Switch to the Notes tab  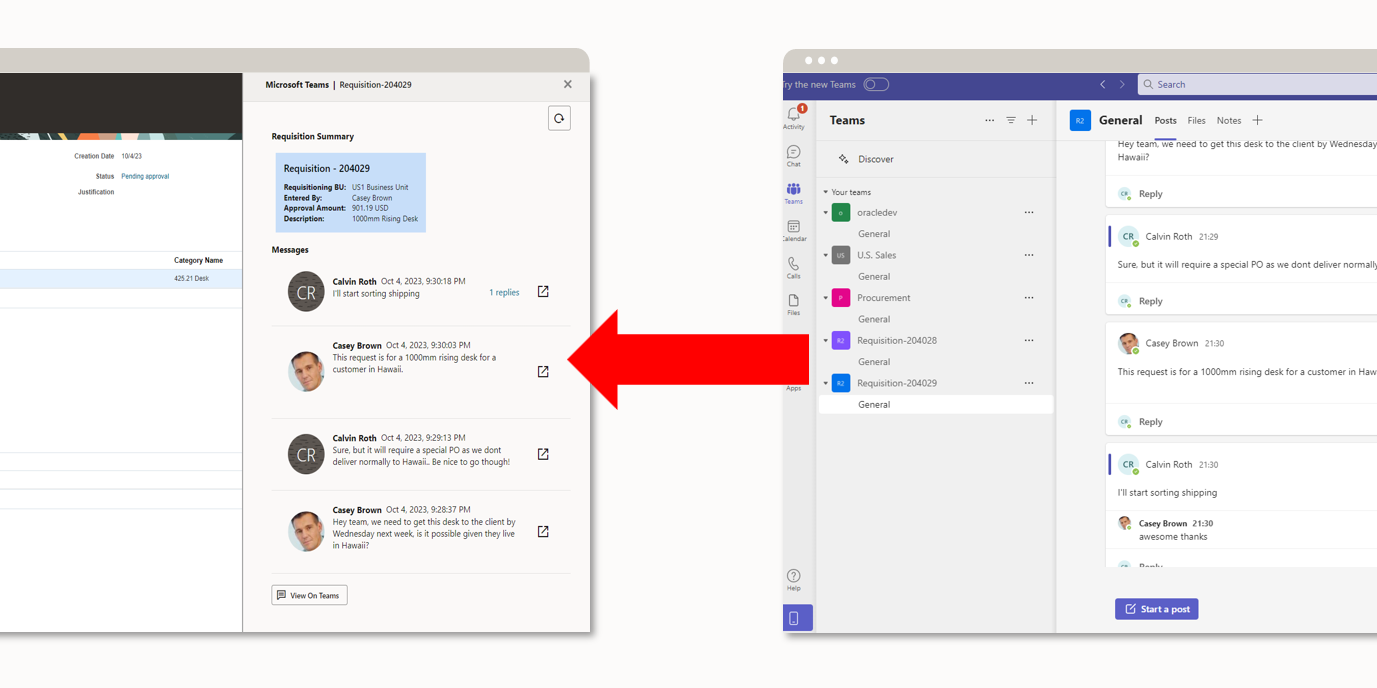[x=1228, y=121]
